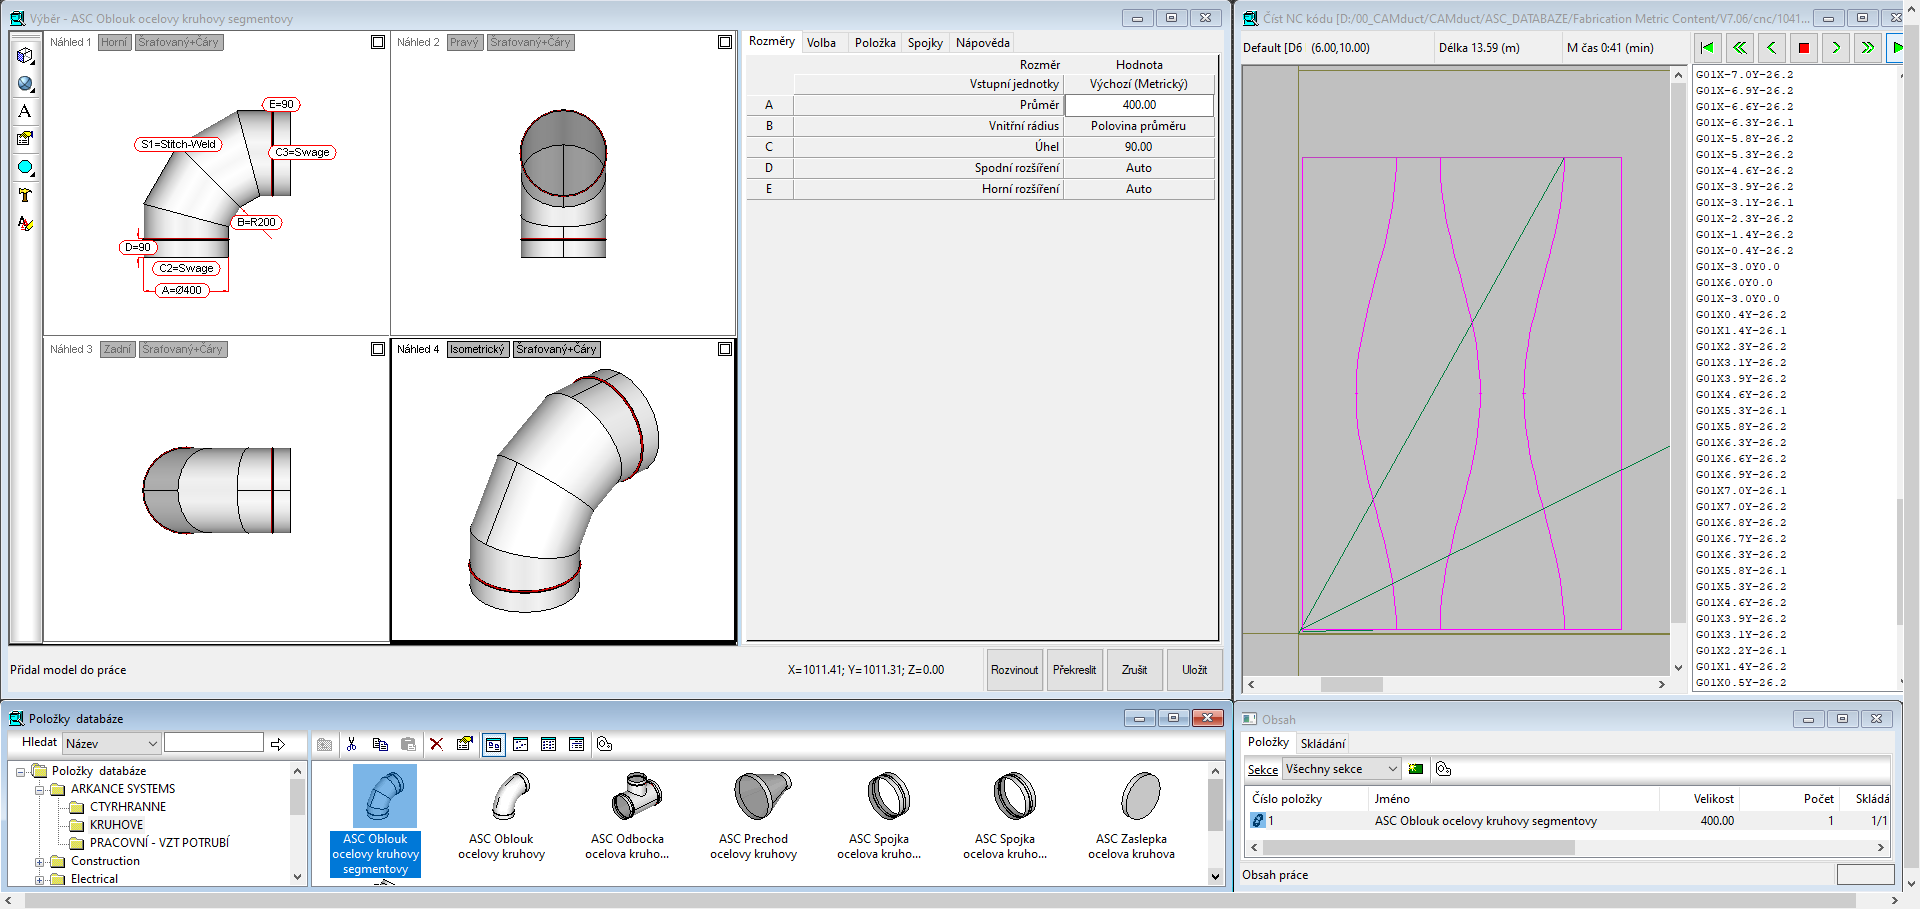This screenshot has height=909, width=1920.
Task: Click the tag icon in database toolbar
Action: point(604,744)
